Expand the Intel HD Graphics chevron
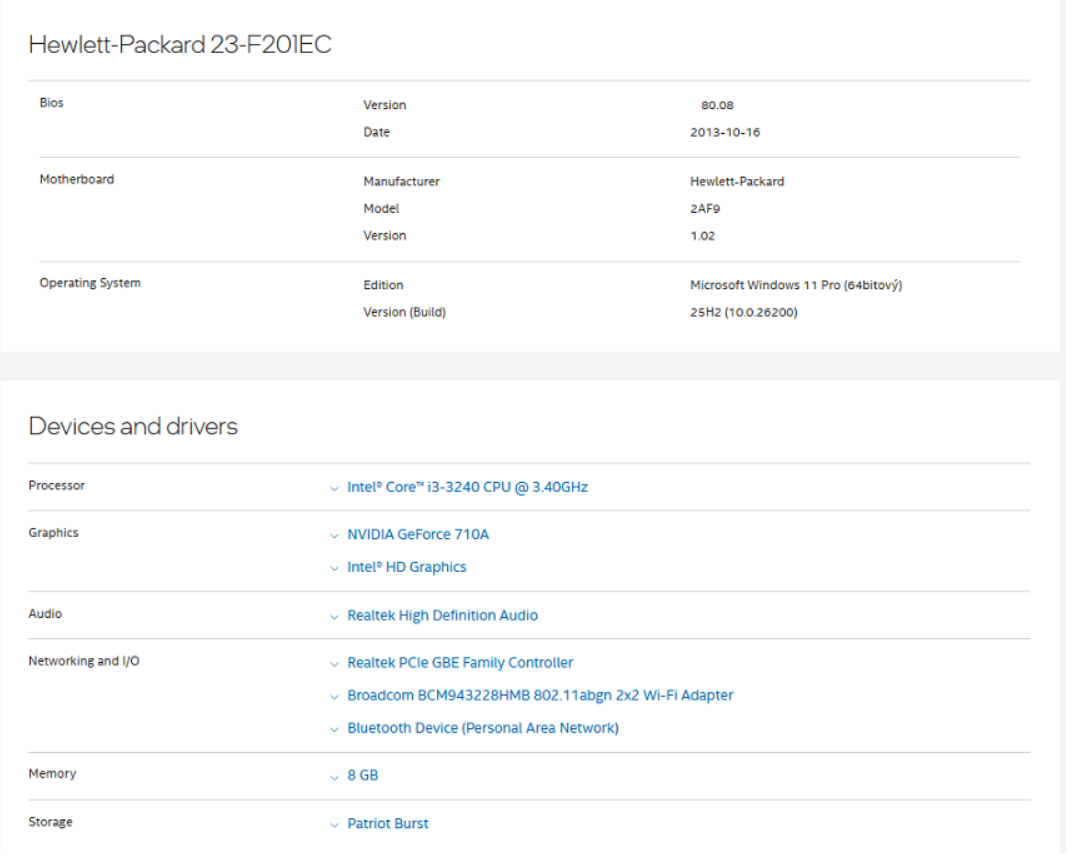This screenshot has width=1071, height=865. coord(334,568)
